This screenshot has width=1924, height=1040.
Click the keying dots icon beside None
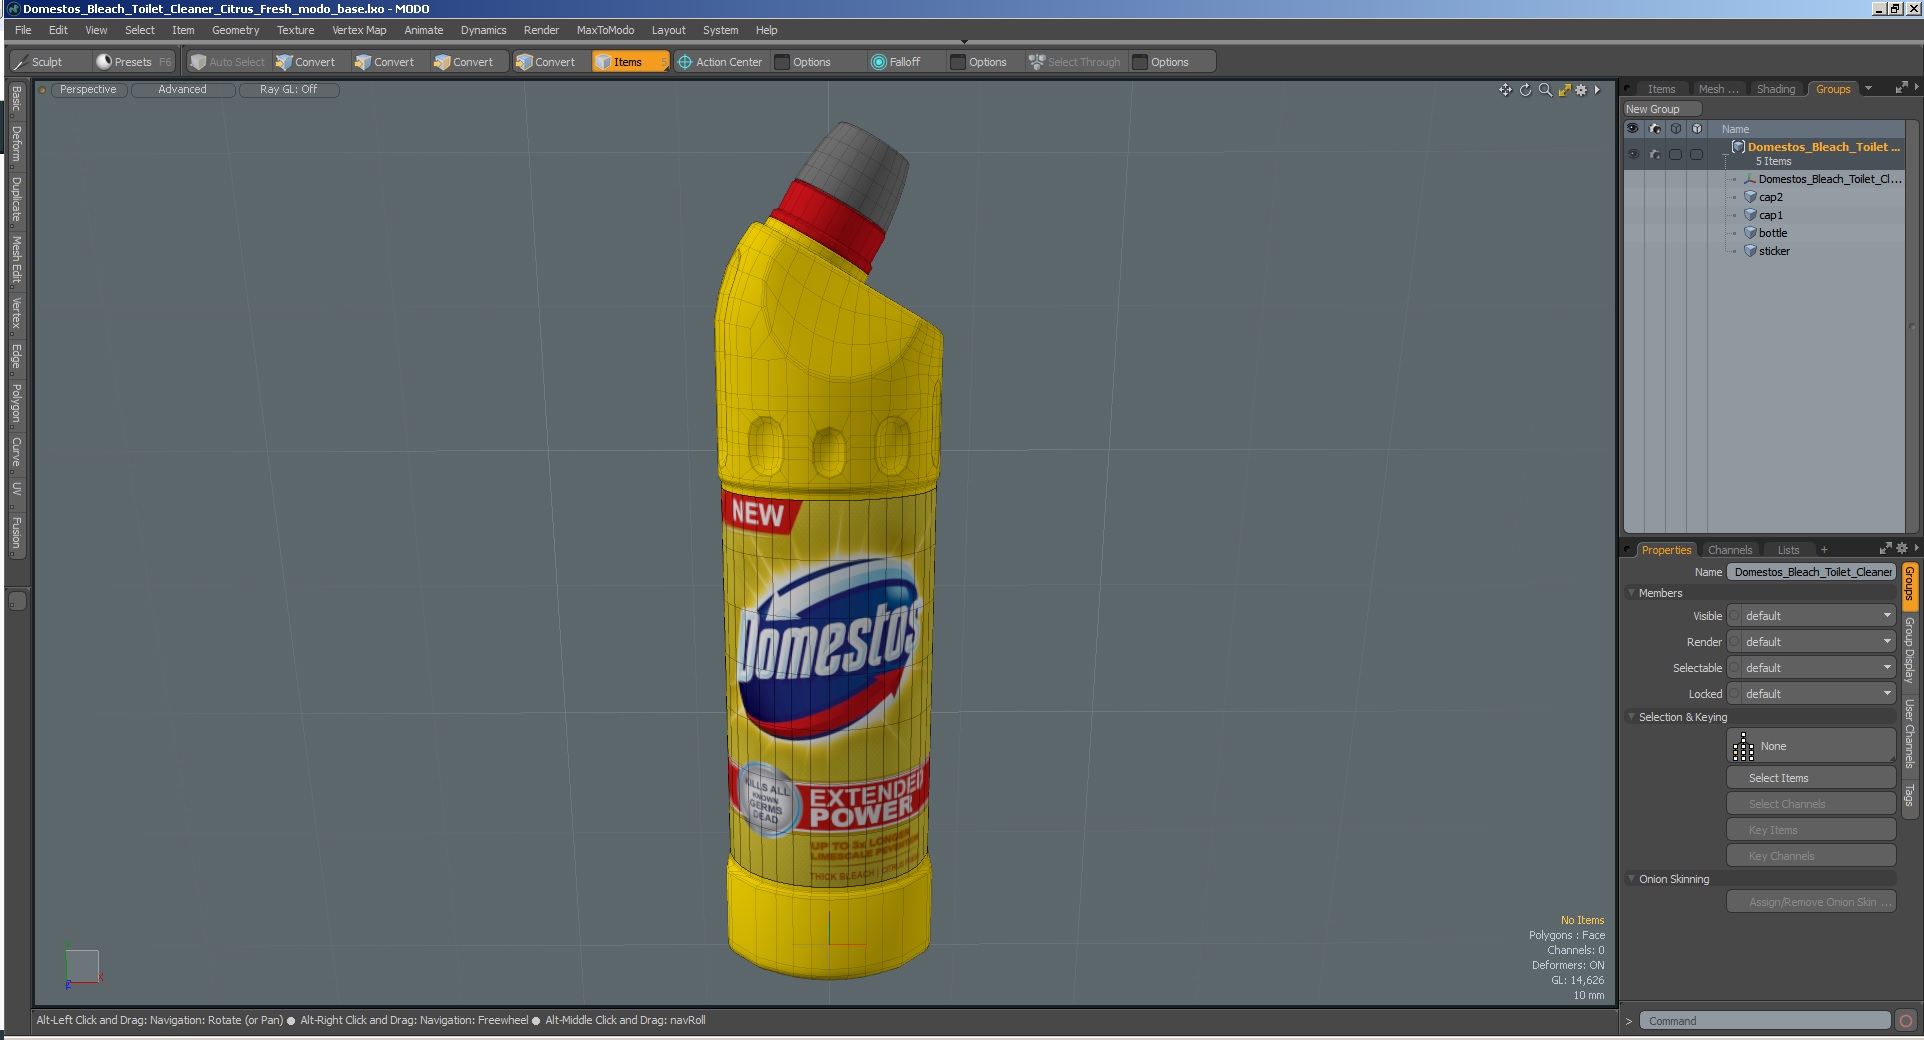pos(1743,746)
